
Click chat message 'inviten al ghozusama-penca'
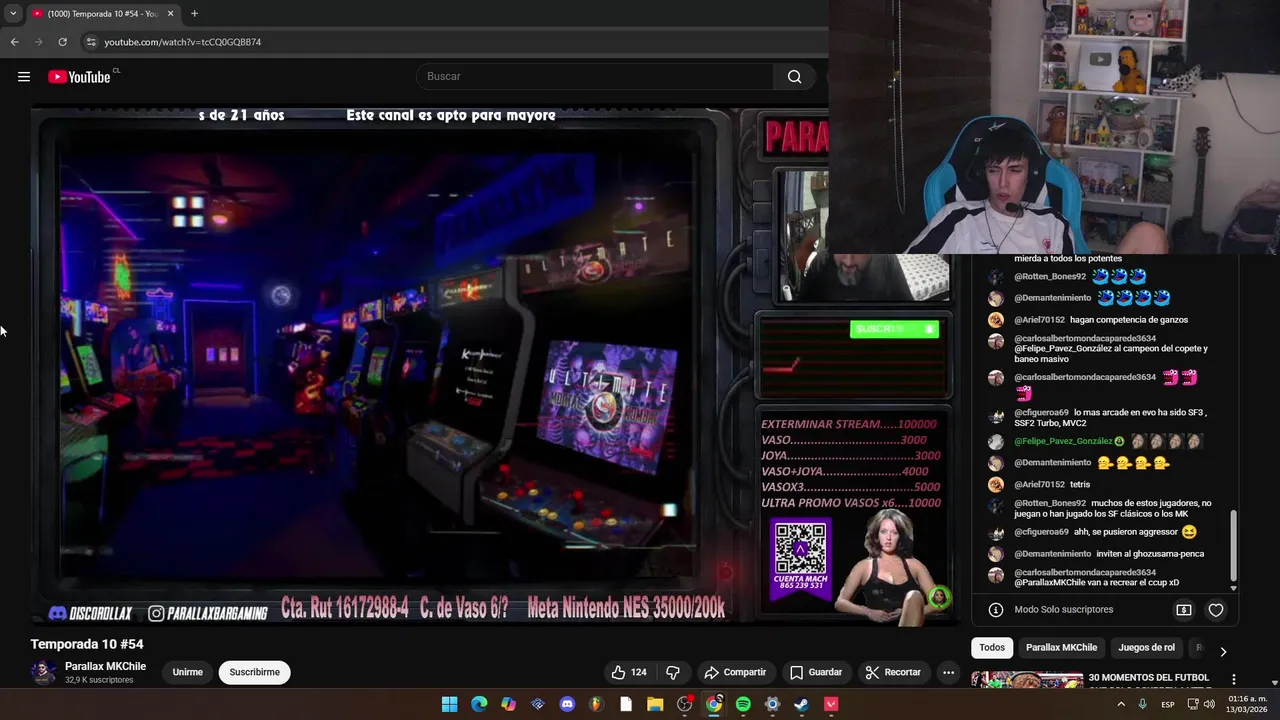1150,554
